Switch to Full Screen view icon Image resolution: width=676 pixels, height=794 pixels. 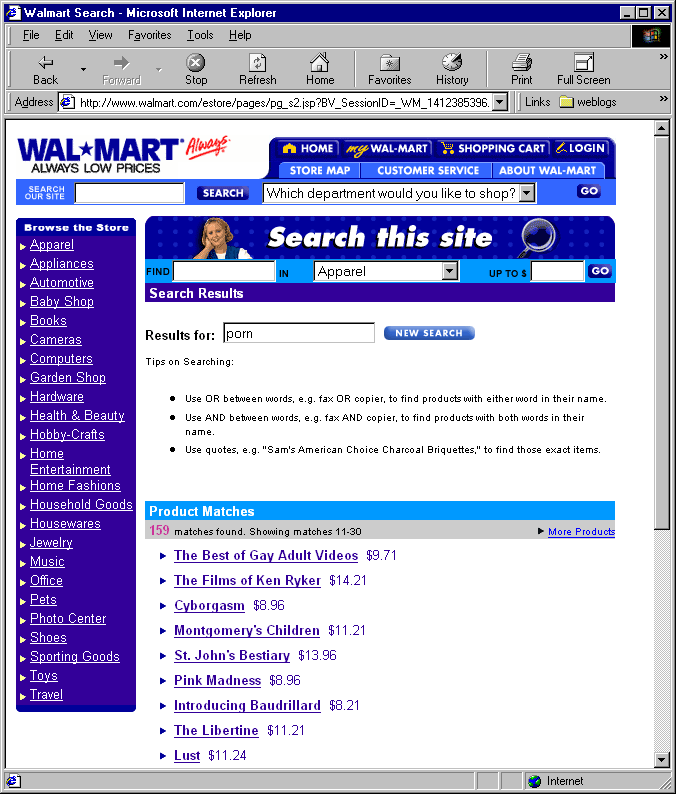click(583, 63)
